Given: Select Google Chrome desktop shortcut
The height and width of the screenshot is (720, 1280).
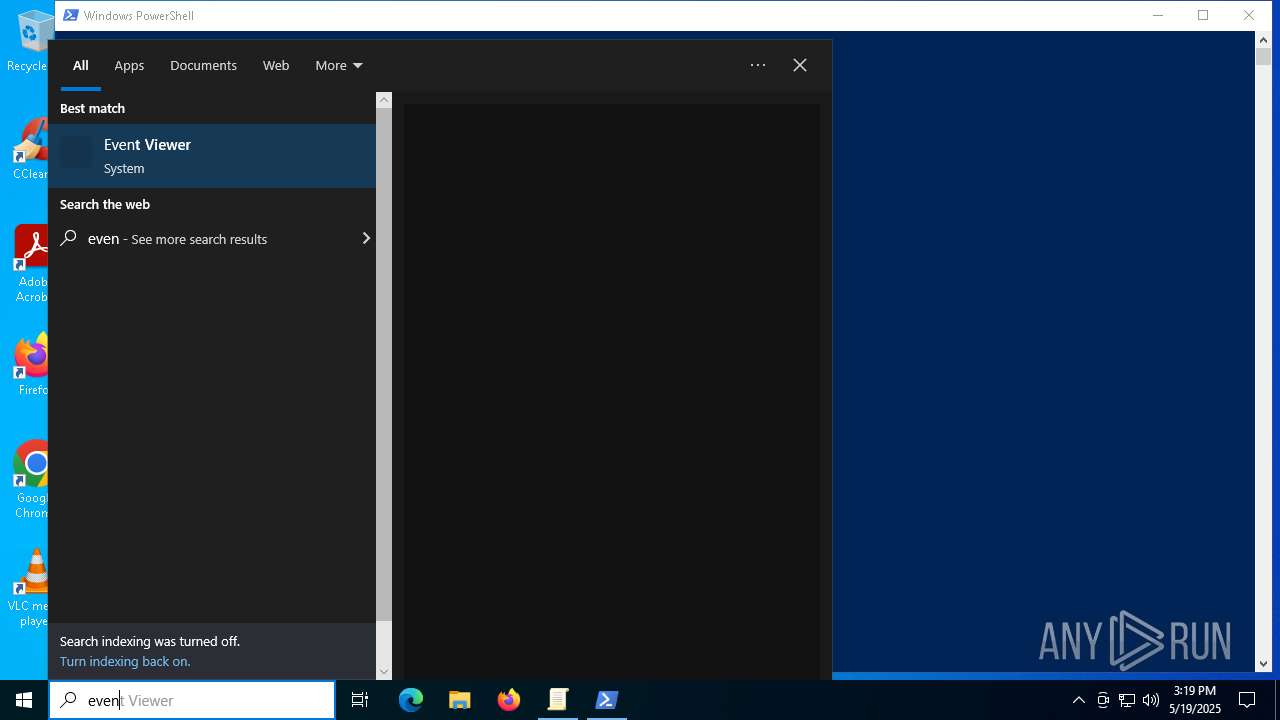Looking at the screenshot, I should 31,480.
